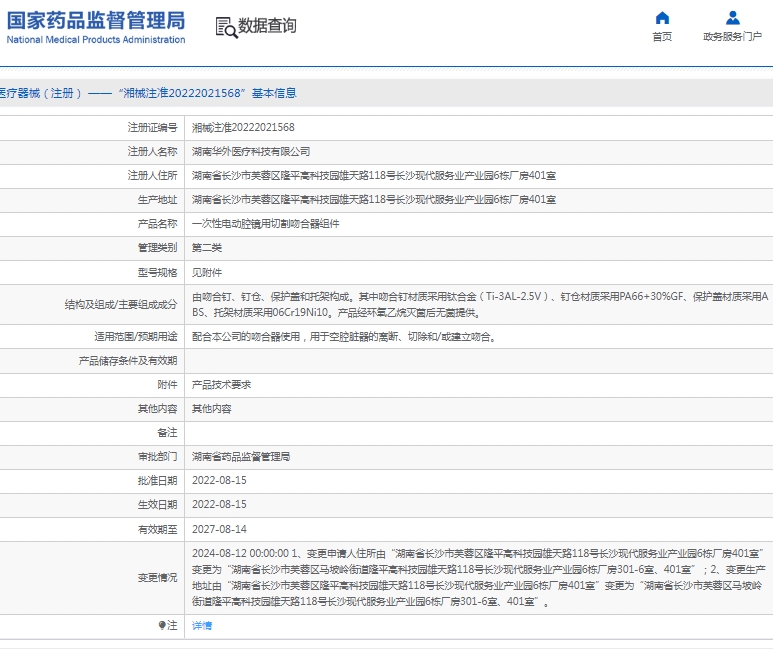Click National Medical Products Administration subtitle
773x649 pixels.
pyautogui.click(x=96, y=39)
